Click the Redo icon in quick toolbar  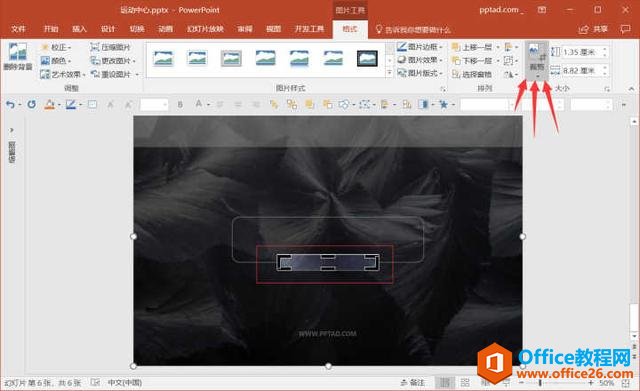pyautogui.click(x=31, y=105)
